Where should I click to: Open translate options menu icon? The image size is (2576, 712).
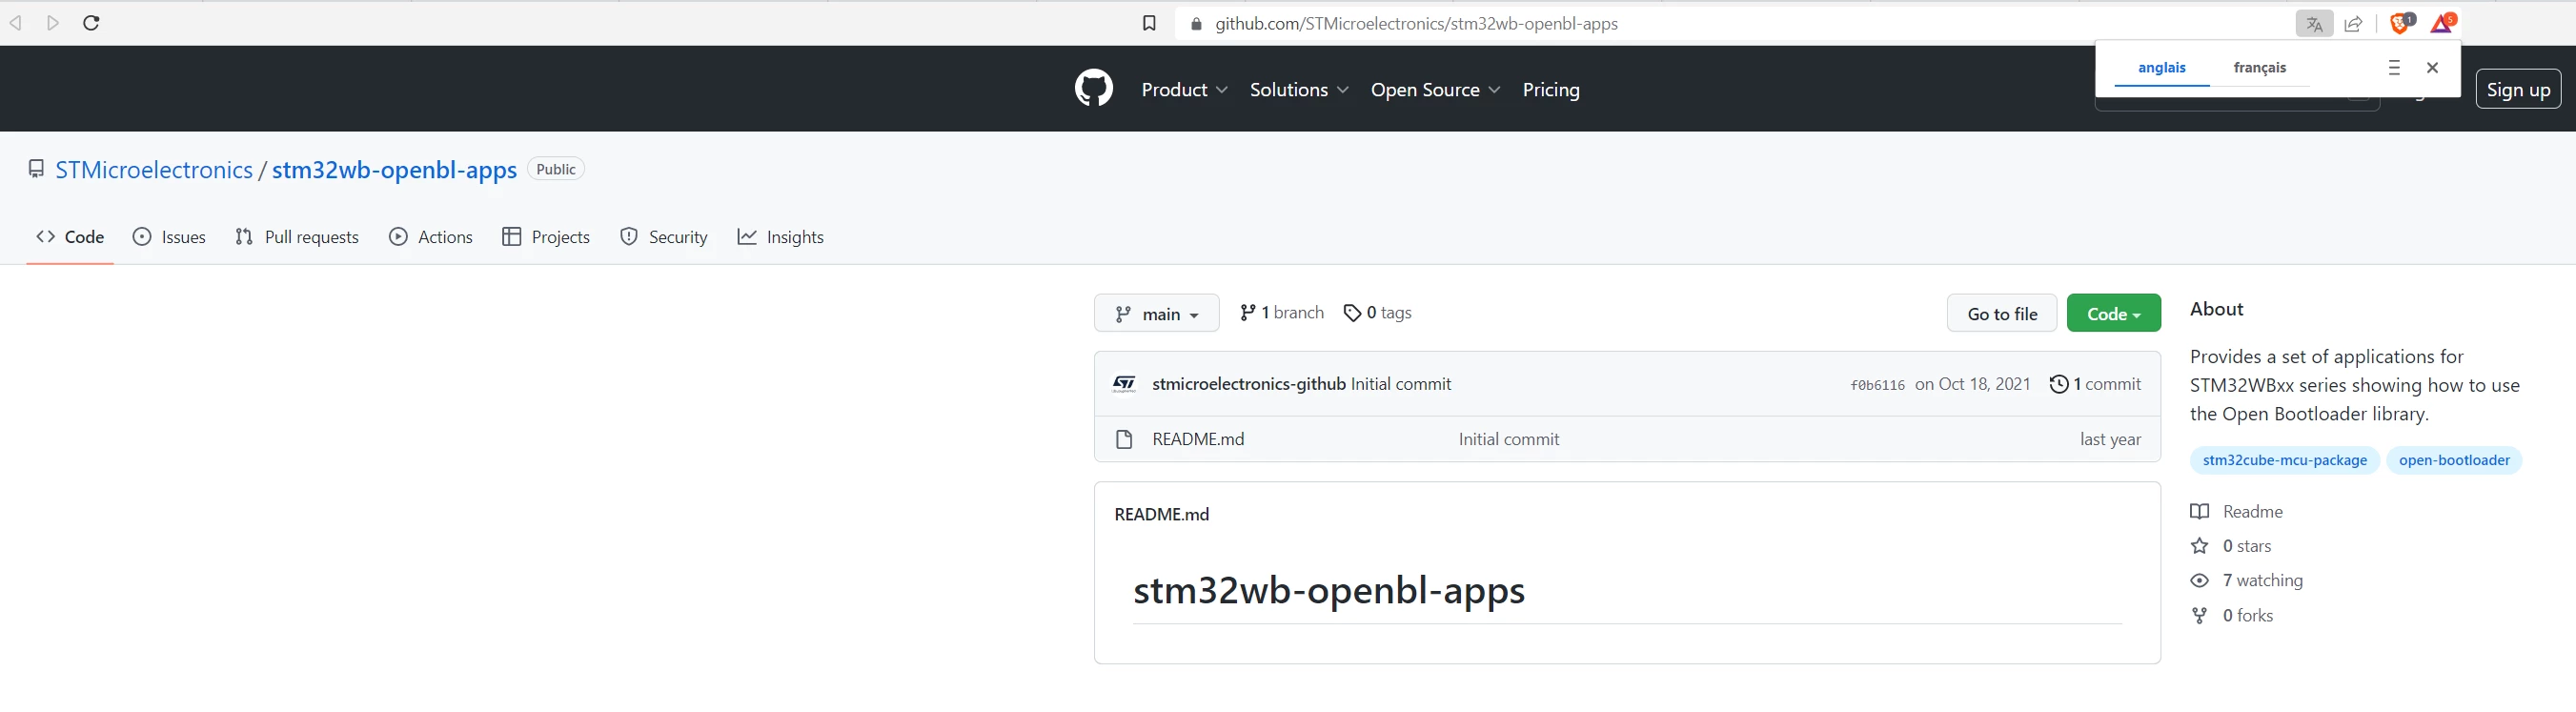click(x=2394, y=68)
